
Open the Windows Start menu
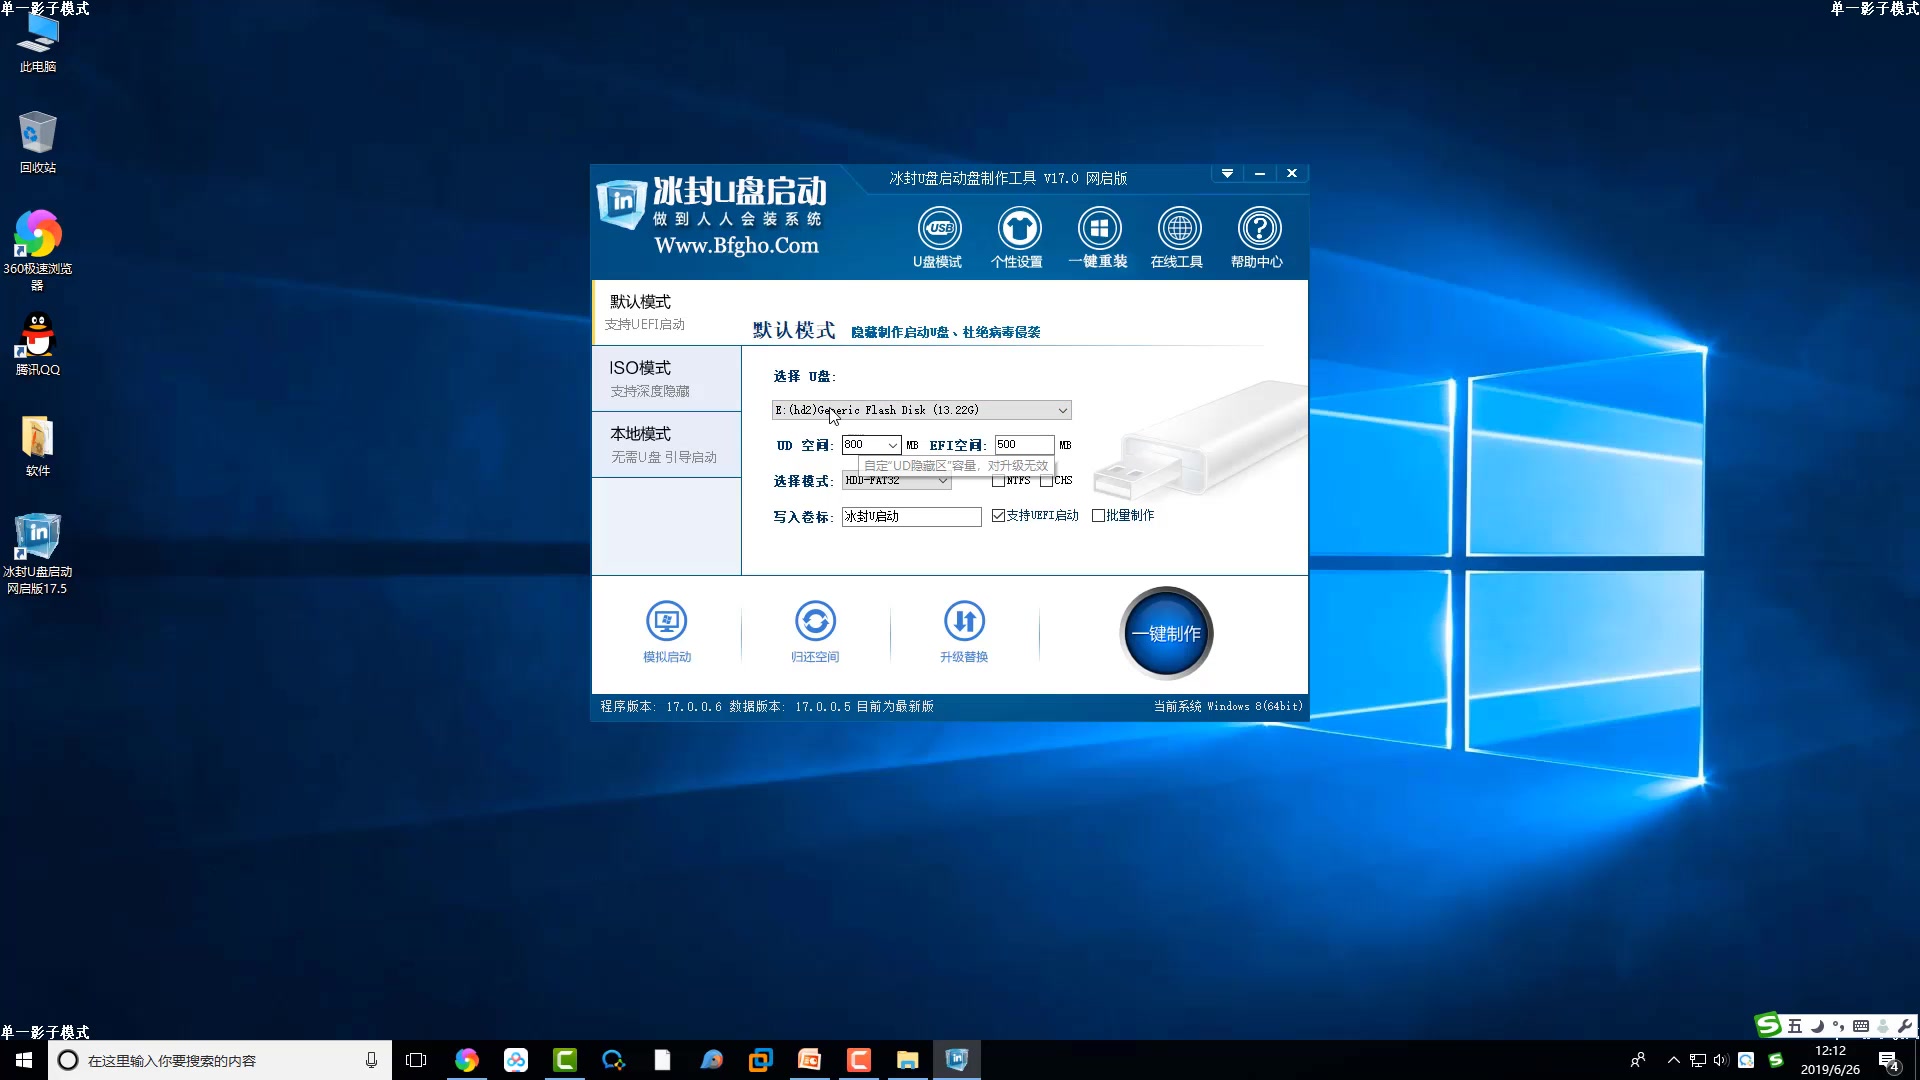24,1060
